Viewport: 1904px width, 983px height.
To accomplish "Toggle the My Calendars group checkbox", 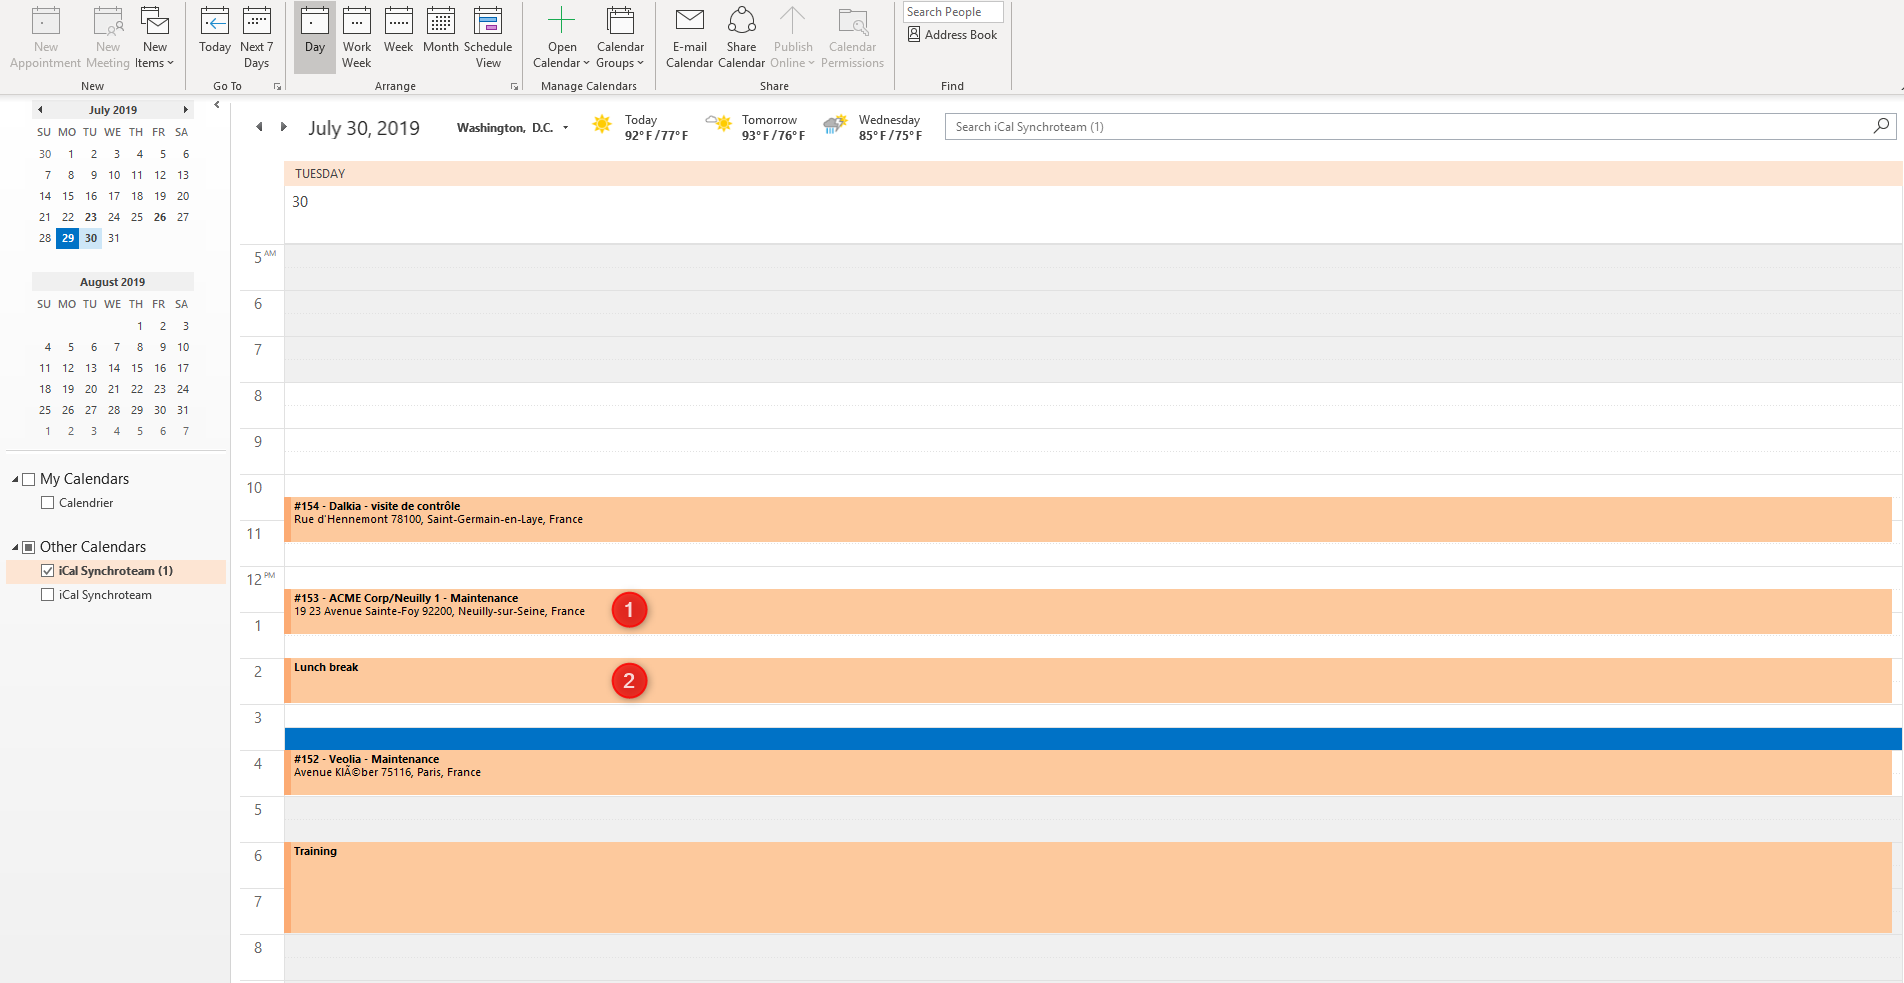I will (29, 480).
